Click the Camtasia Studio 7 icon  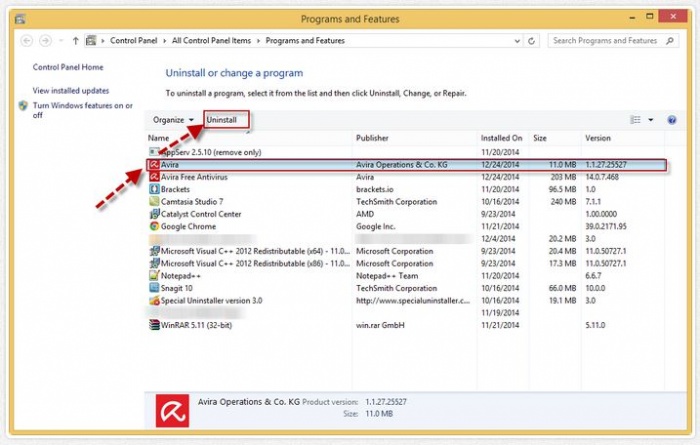point(154,202)
